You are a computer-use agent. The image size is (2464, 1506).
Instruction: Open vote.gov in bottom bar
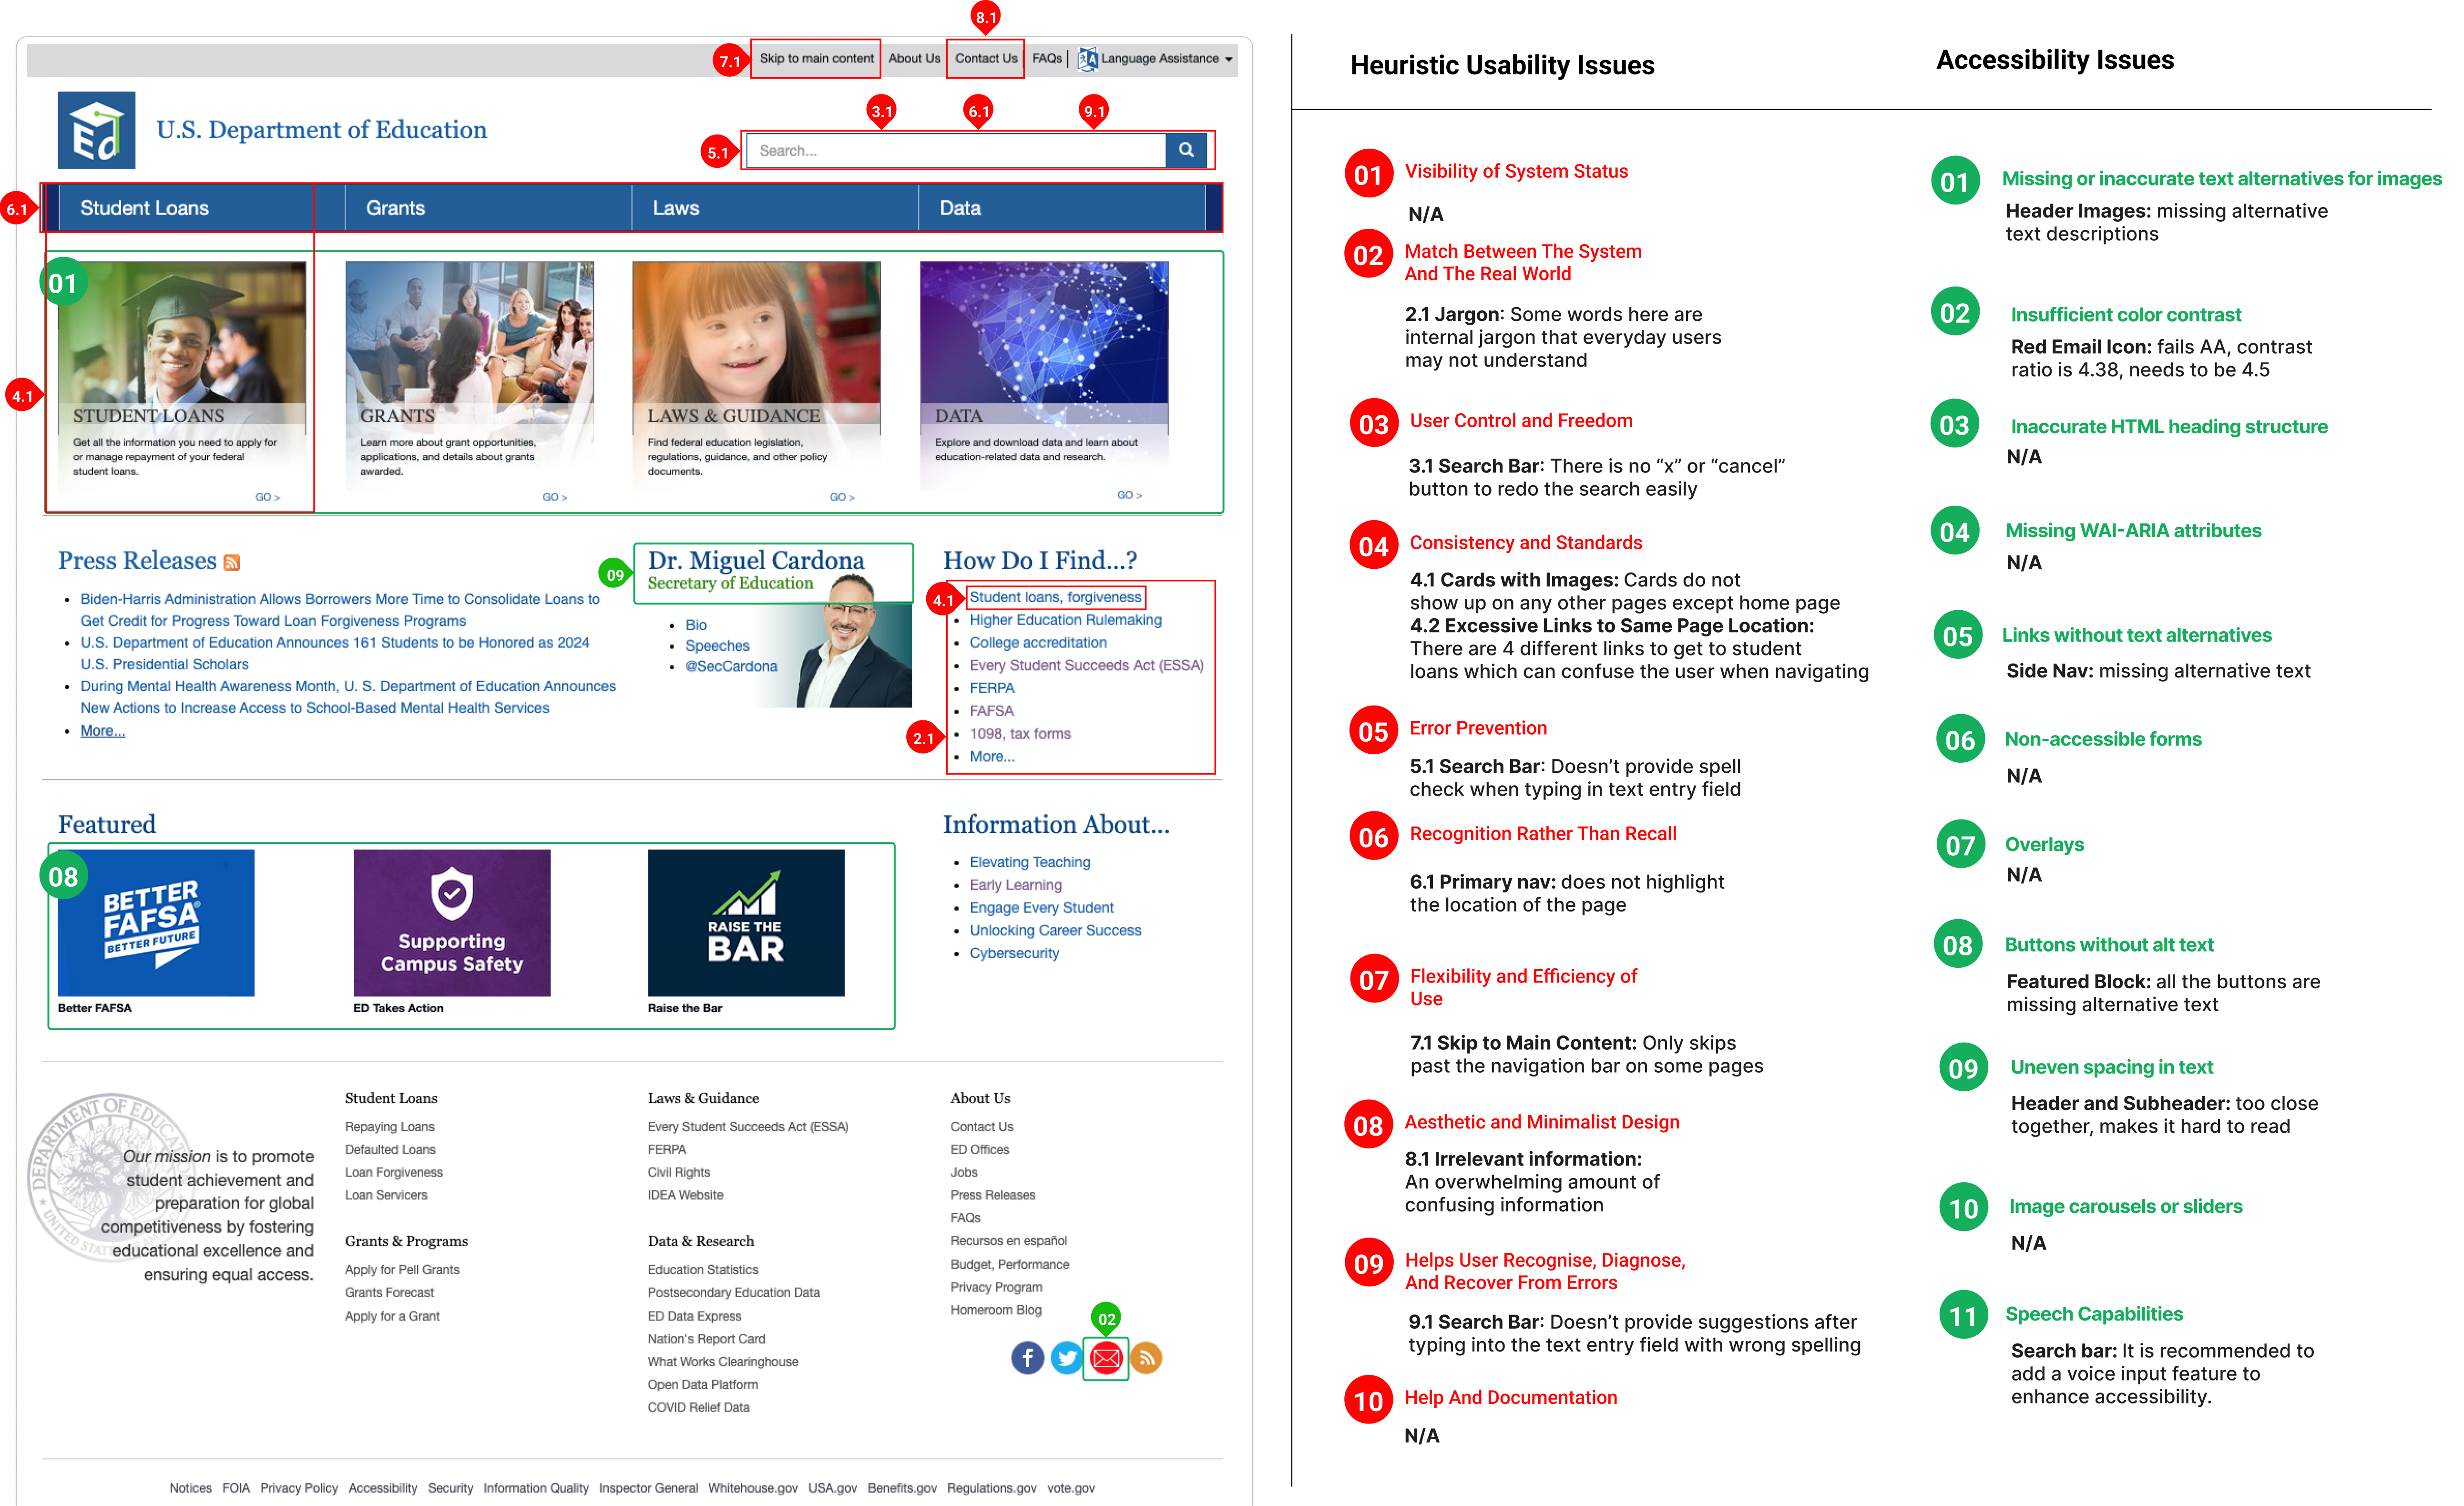1071,1488
